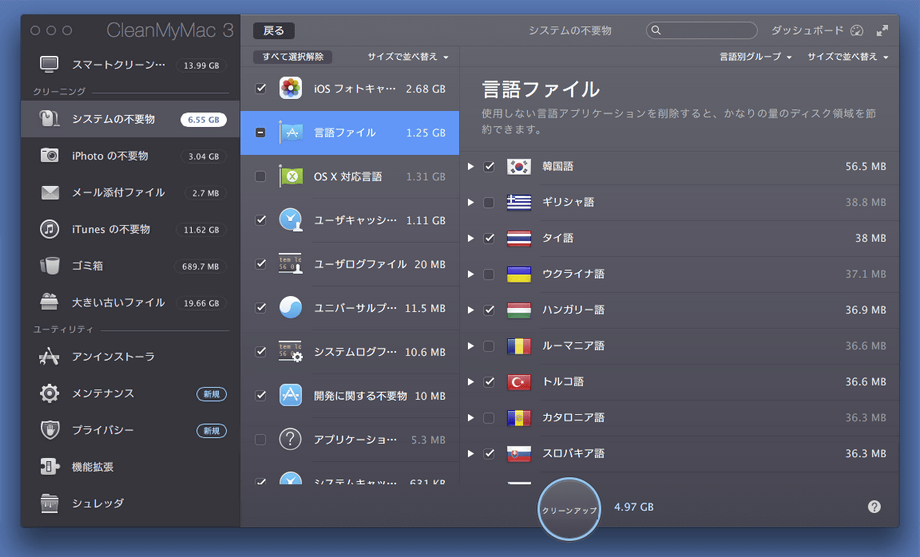The width and height of the screenshot is (920, 557).
Task: Click the dashboard gauge icon
Action: tap(857, 31)
